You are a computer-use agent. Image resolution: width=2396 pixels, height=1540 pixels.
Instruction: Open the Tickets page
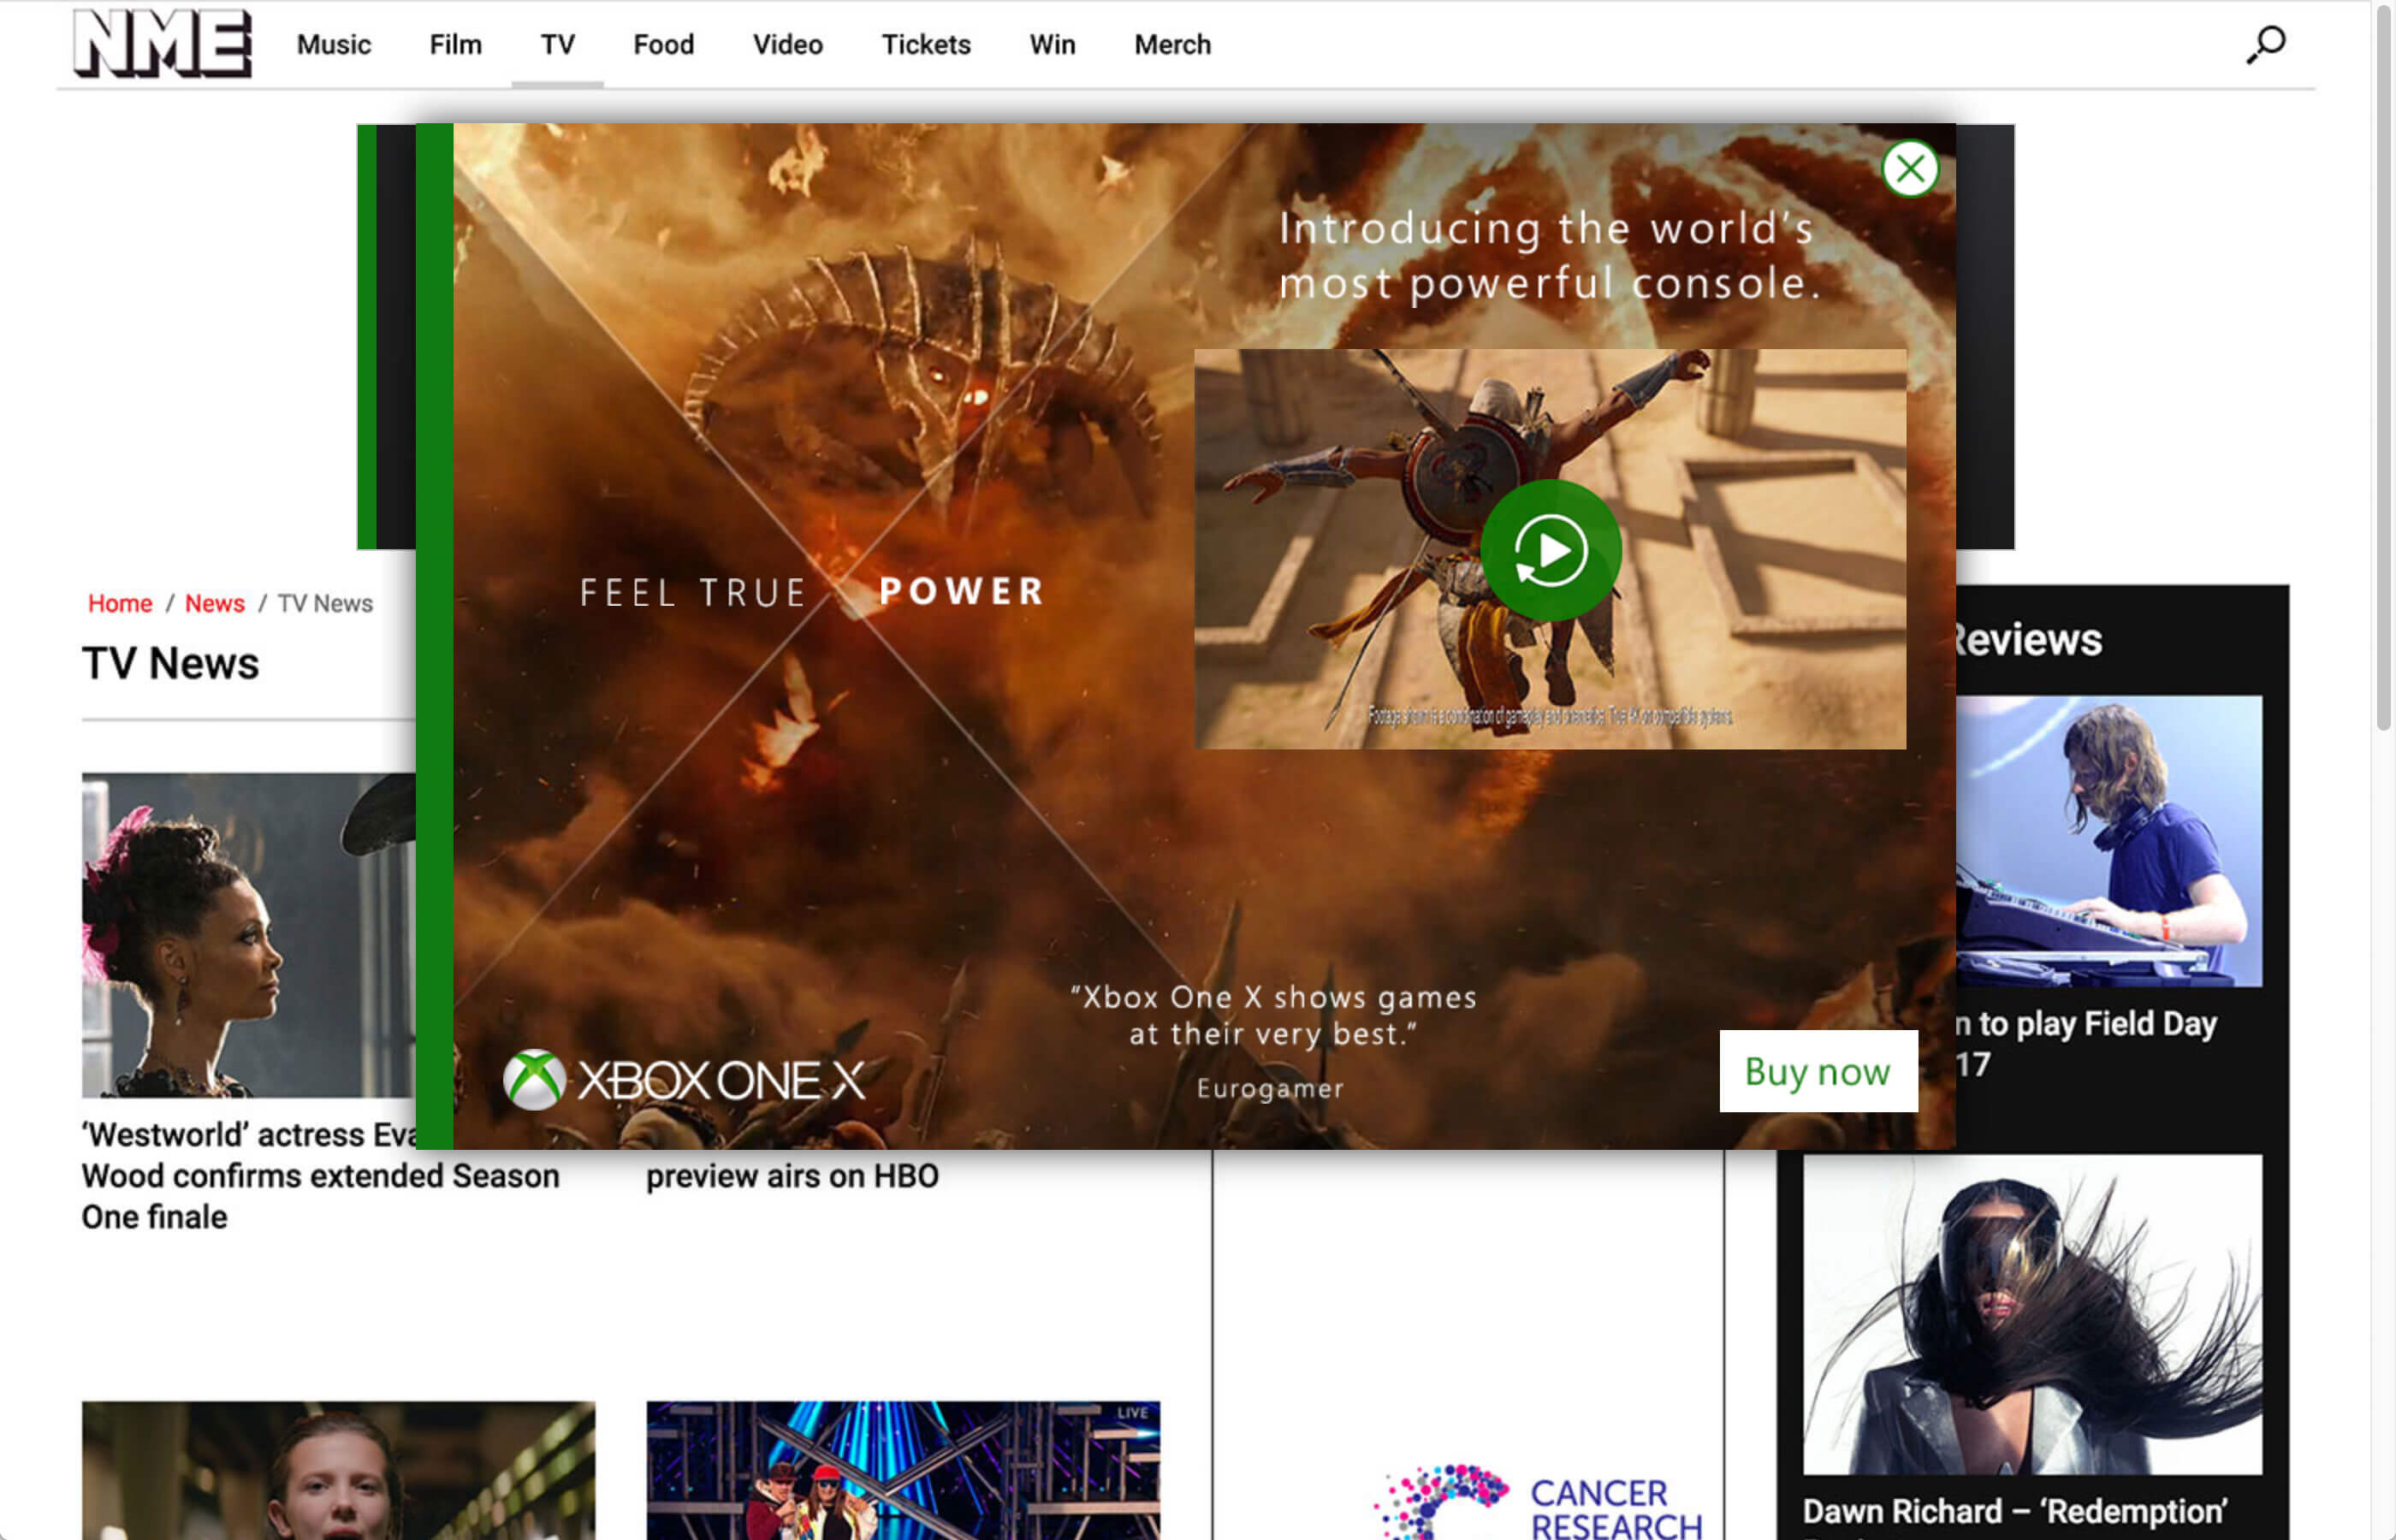pos(925,45)
